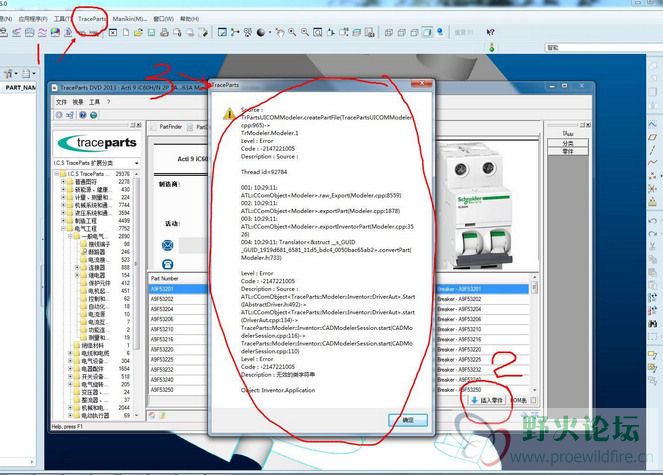Image resolution: width=663 pixels, height=475 pixels.
Task: Expand the 电气设备 folder node
Action: (x=70, y=361)
